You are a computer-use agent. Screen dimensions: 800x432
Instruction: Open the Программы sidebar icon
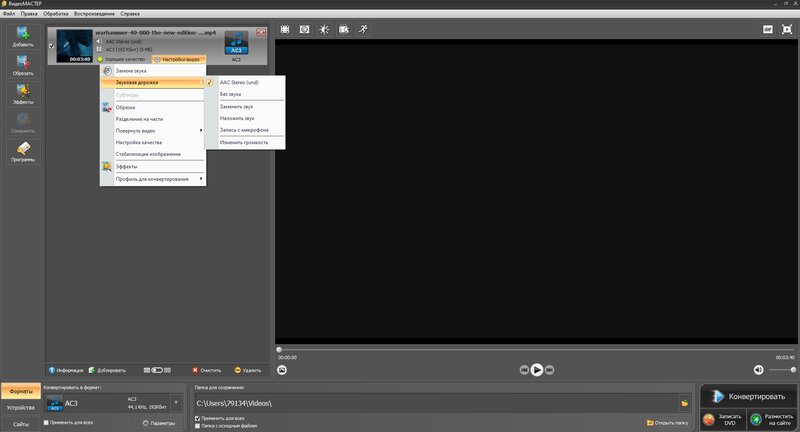[x=23, y=152]
